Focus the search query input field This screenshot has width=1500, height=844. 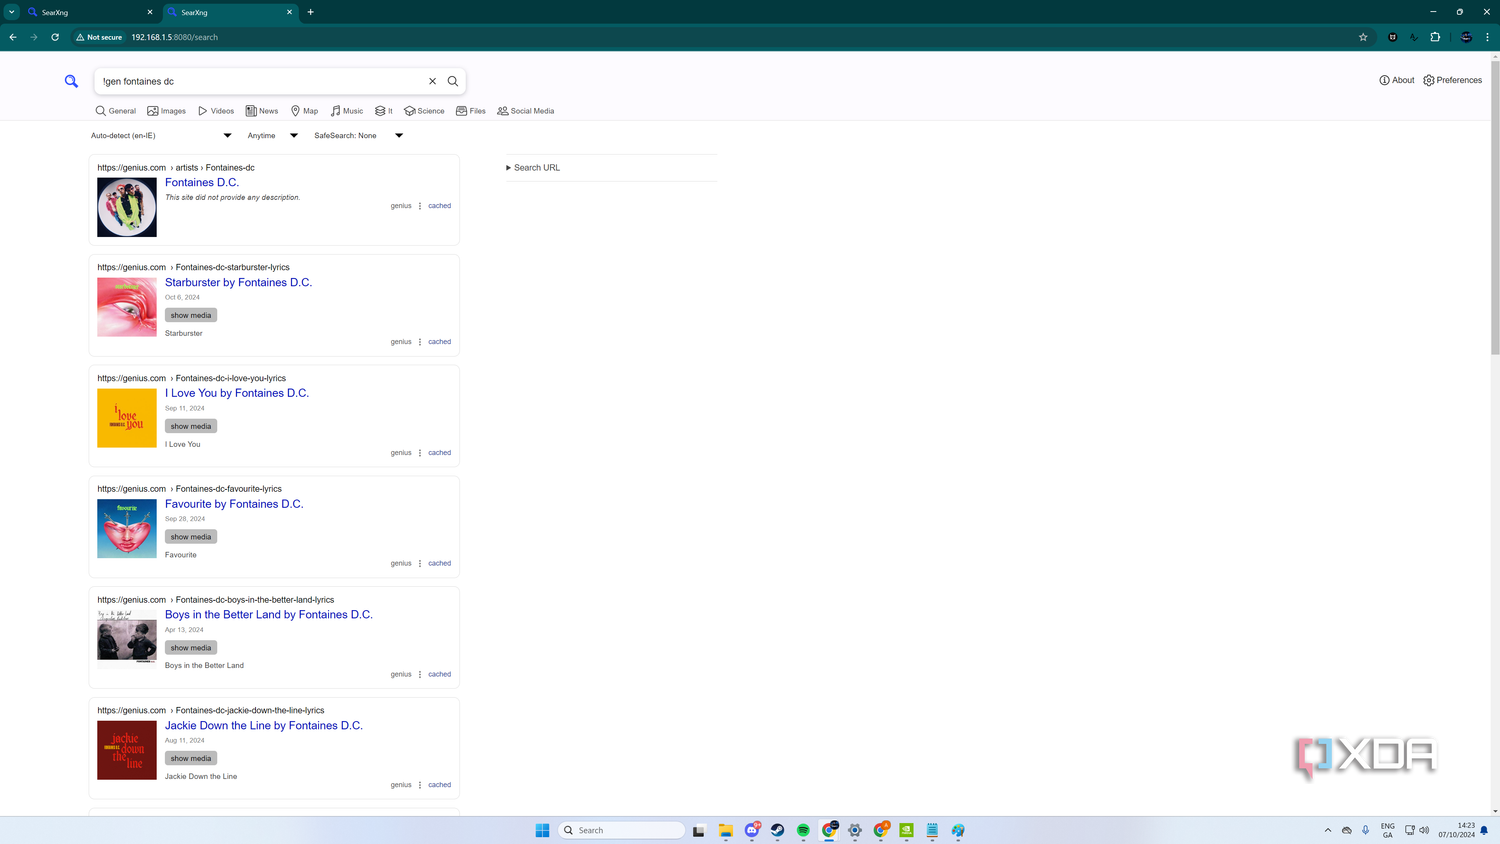pos(262,81)
